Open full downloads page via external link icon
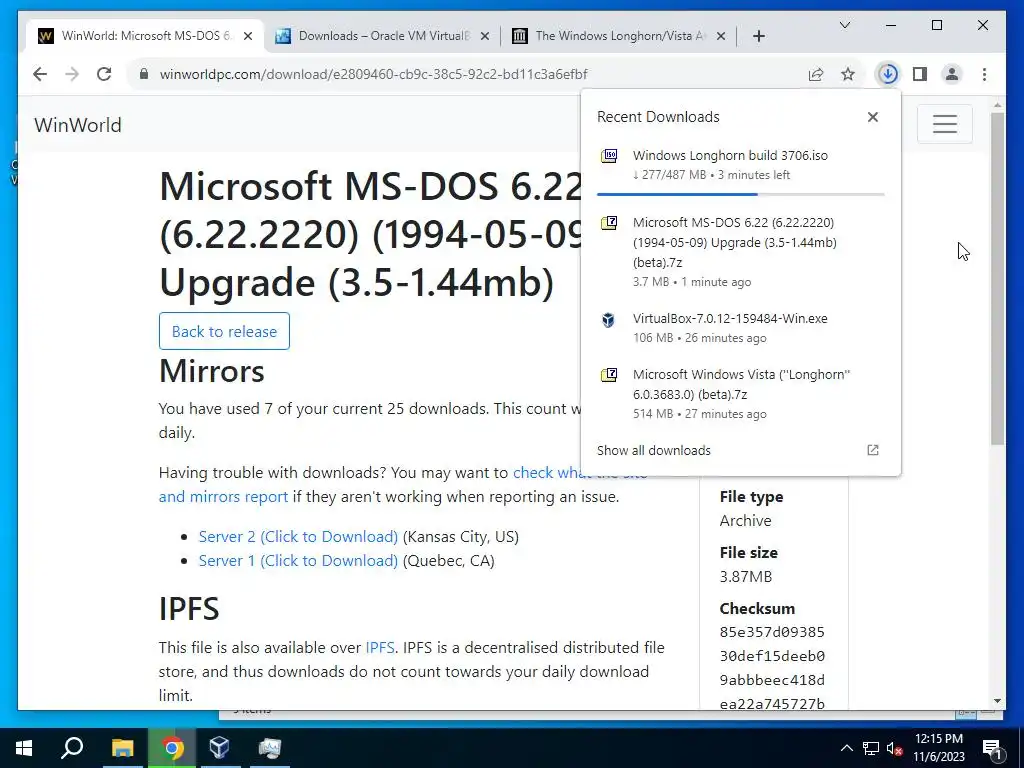1024x768 pixels. click(872, 450)
